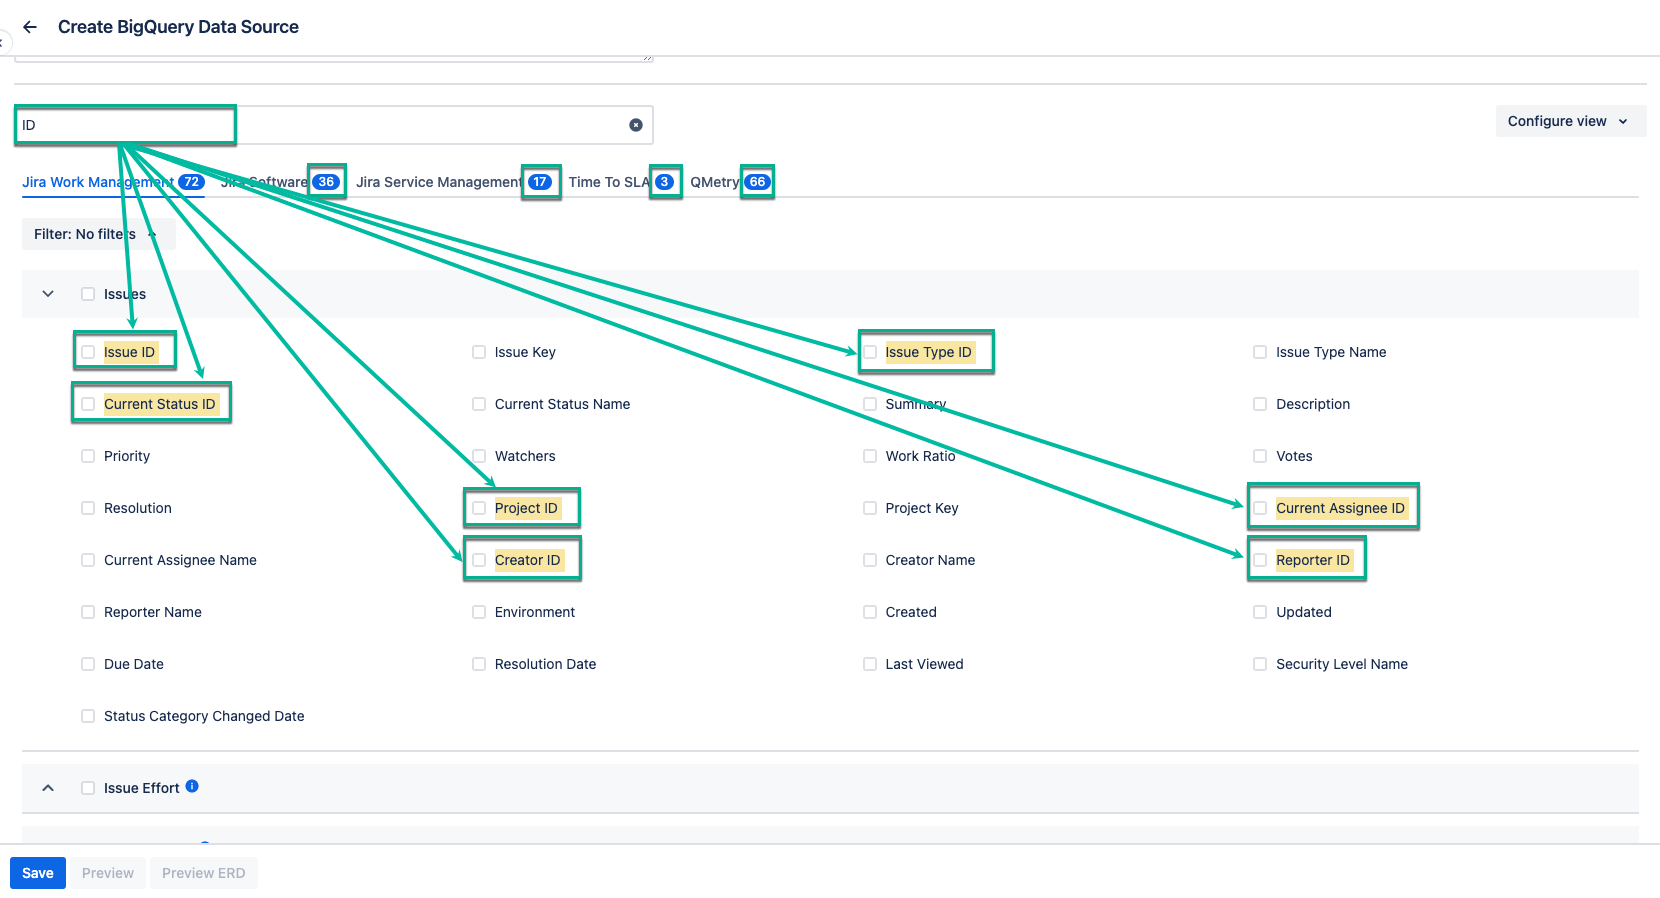Click the Time To SLA badge 3

[x=664, y=182]
